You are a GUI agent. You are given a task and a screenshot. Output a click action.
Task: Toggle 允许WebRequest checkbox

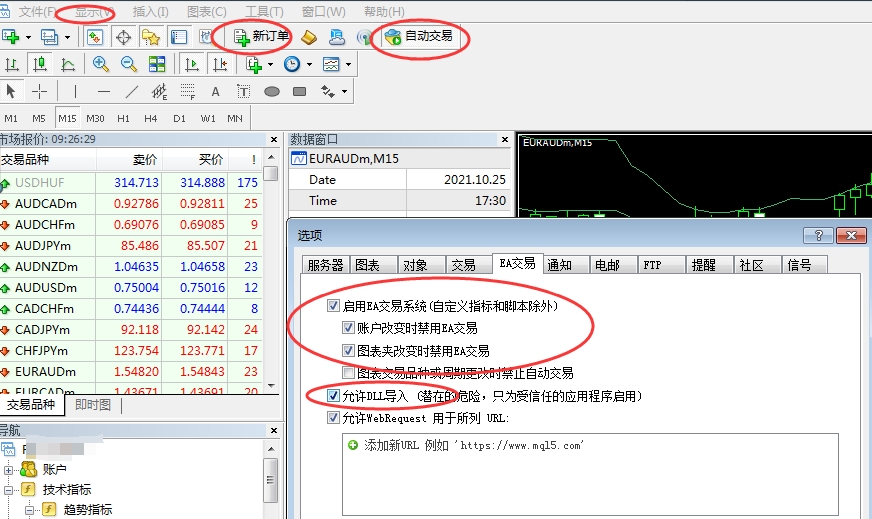(333, 417)
